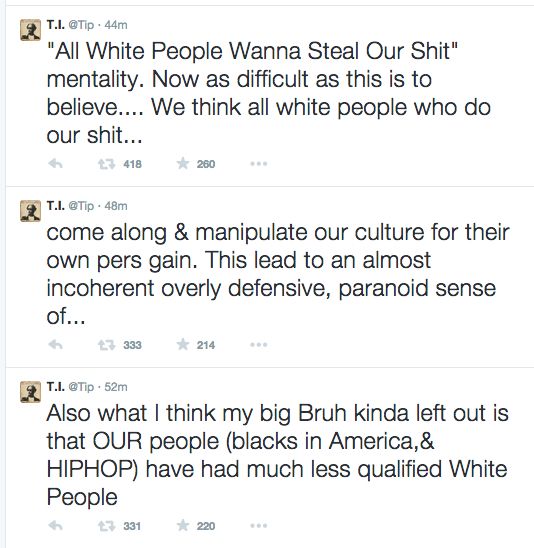Open more options on the 52m tweet
534x548 pixels.
(259, 526)
